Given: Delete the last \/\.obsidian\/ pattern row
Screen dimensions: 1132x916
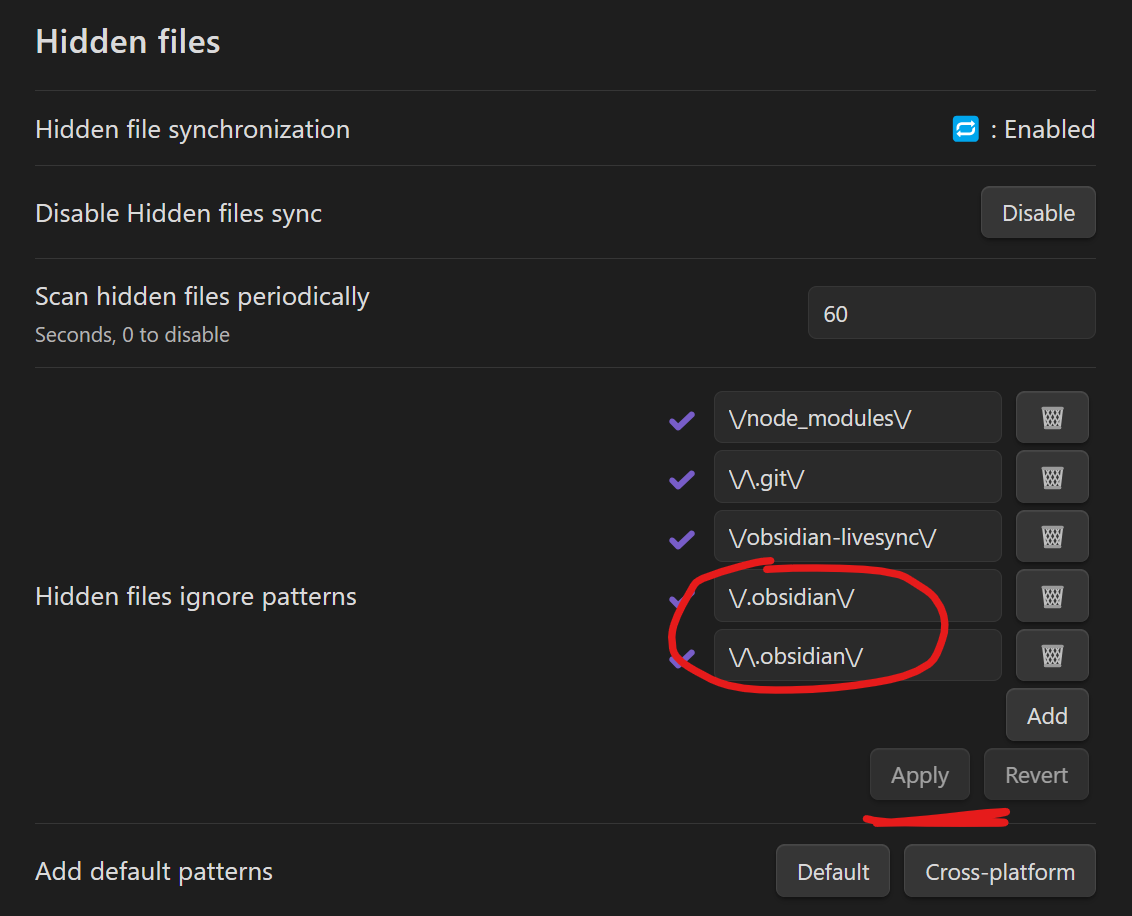Looking at the screenshot, I should tap(1052, 656).
